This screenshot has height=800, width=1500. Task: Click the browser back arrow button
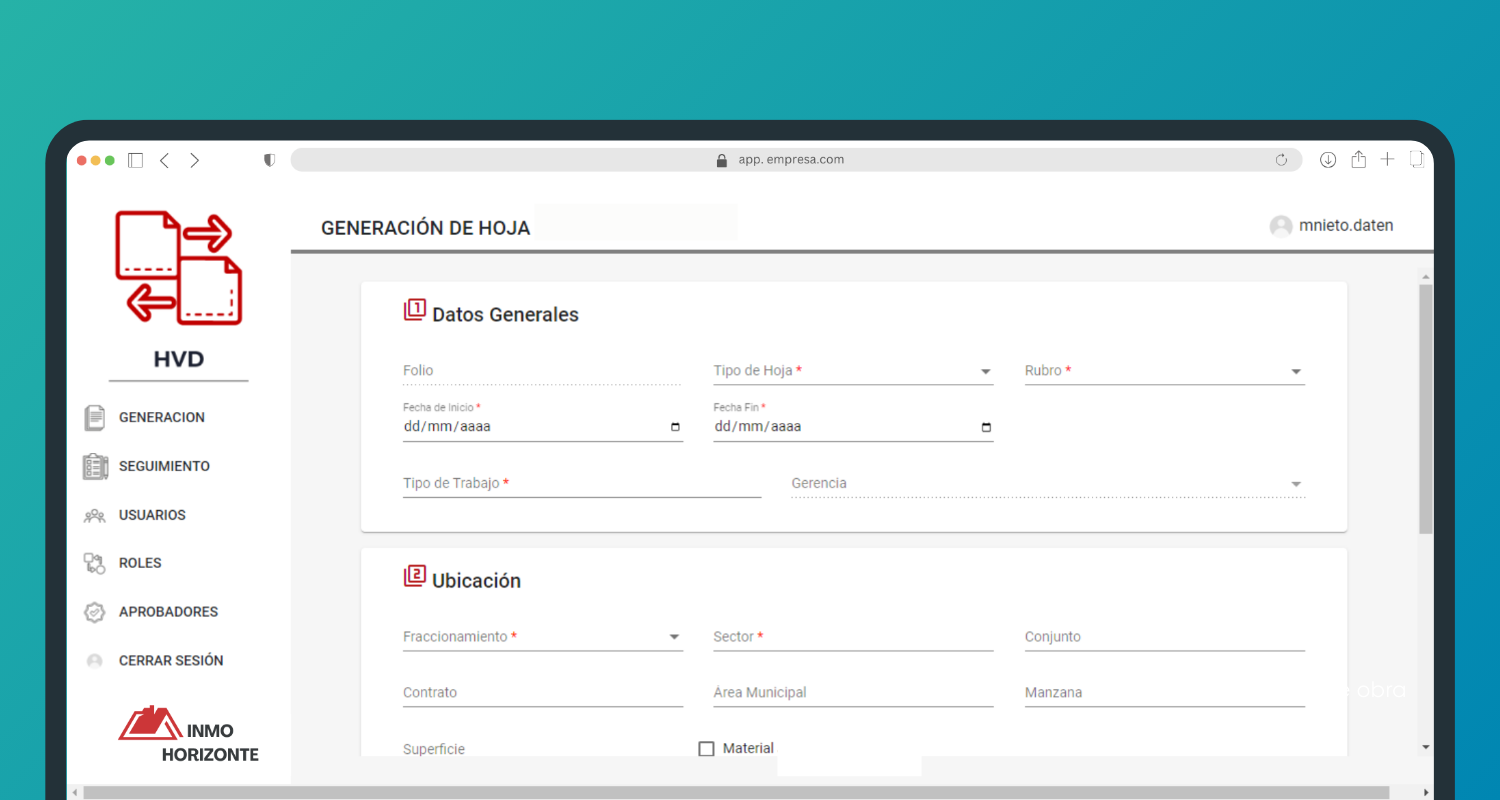[165, 160]
